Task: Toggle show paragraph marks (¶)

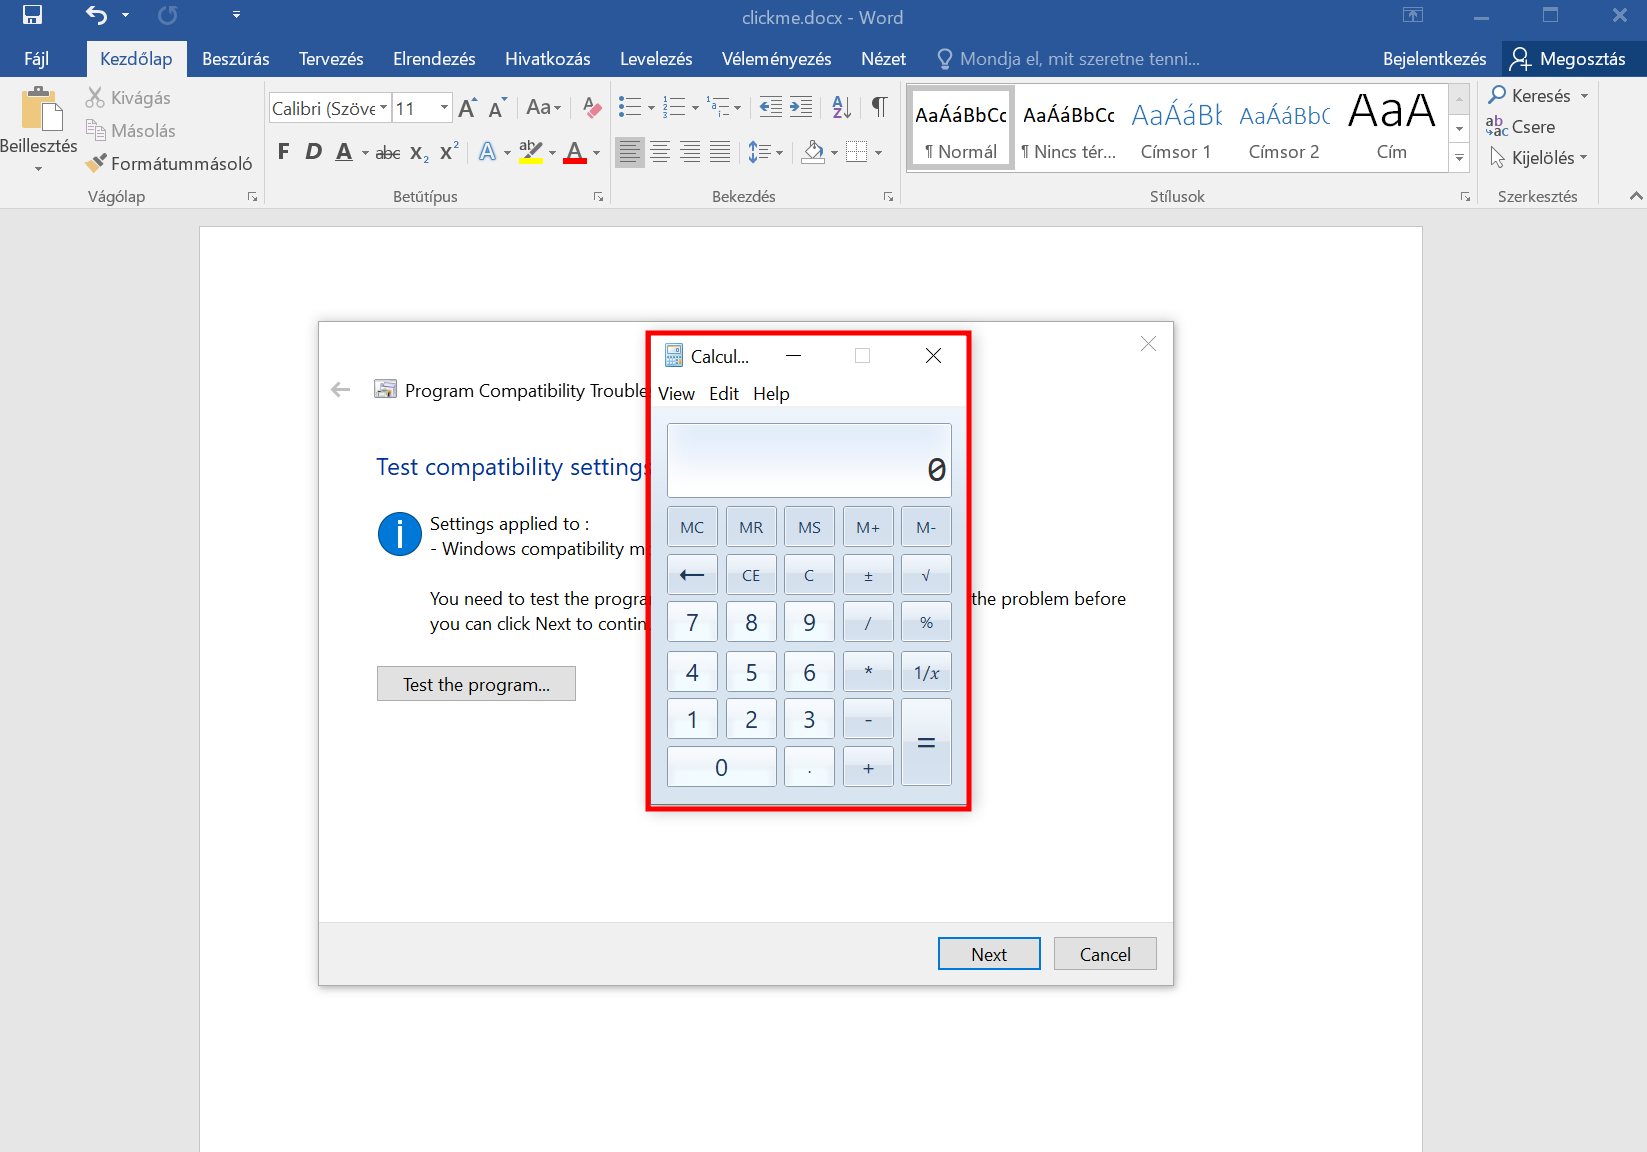Action: 879,107
